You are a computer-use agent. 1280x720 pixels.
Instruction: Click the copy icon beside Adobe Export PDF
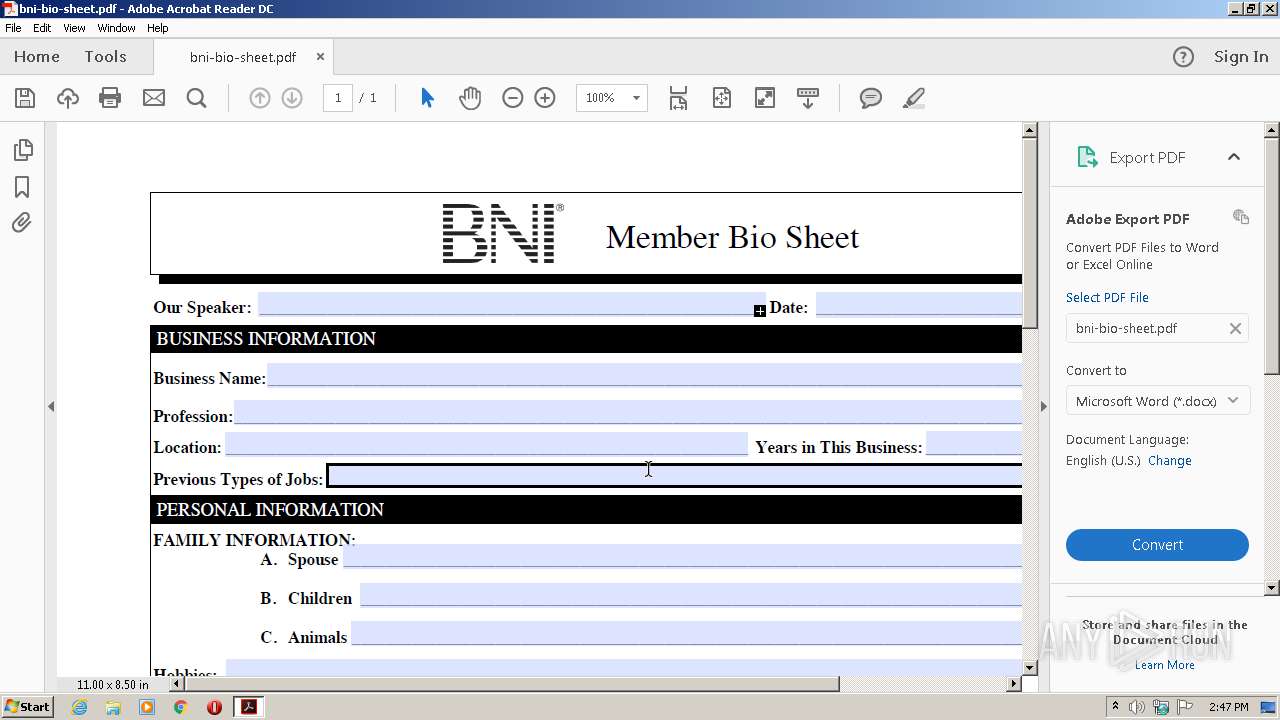tap(1241, 217)
